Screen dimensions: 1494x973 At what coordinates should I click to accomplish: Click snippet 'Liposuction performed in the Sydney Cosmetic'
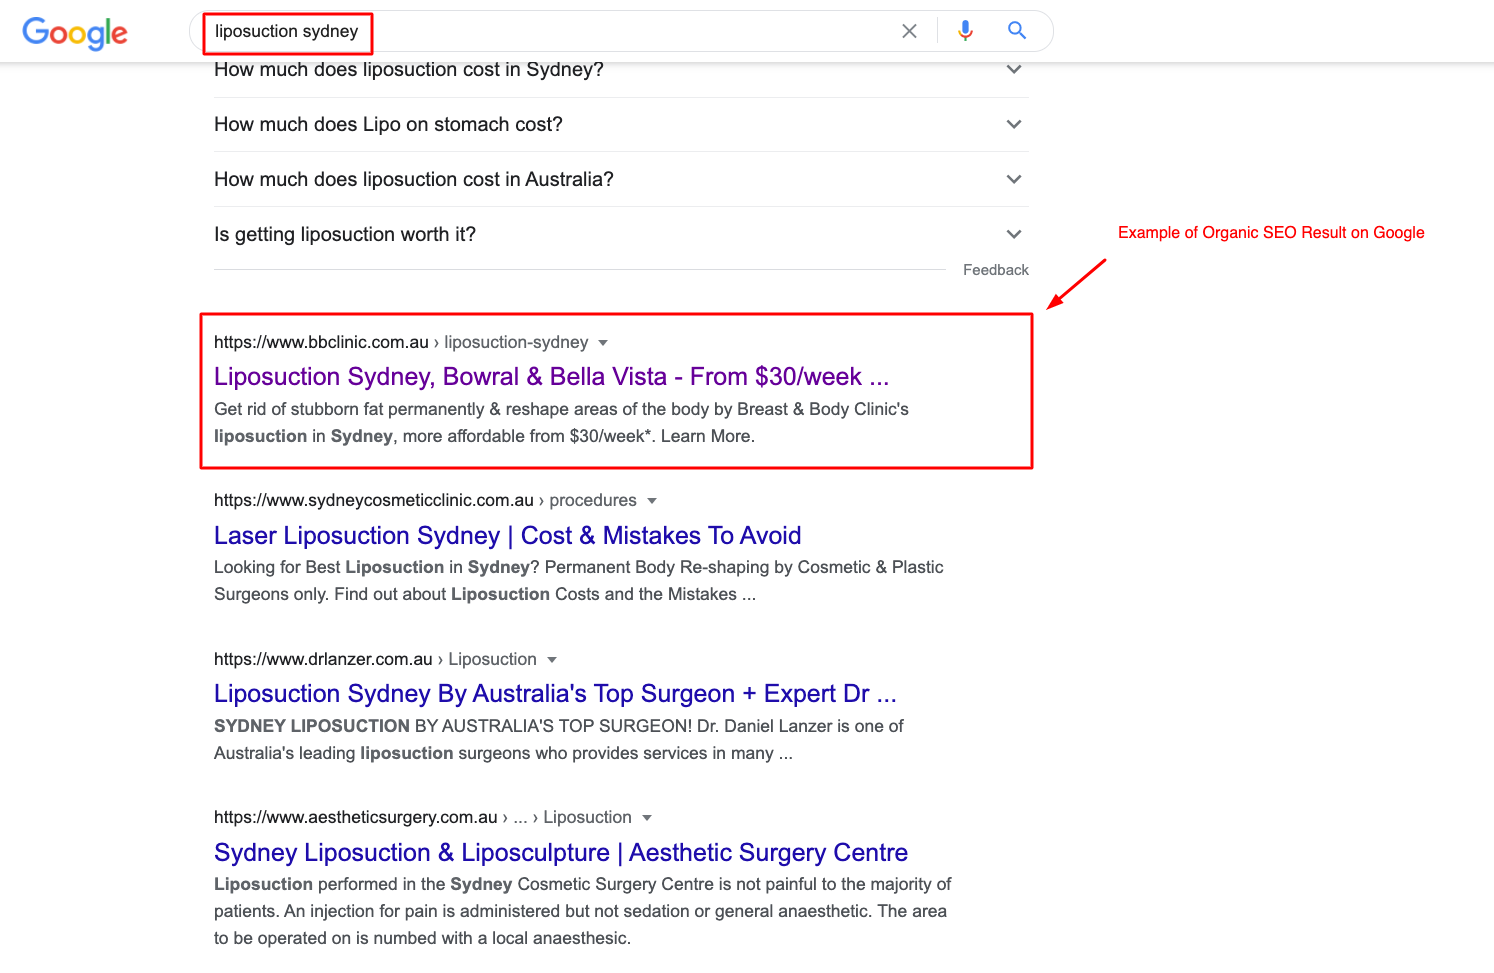coord(582,911)
